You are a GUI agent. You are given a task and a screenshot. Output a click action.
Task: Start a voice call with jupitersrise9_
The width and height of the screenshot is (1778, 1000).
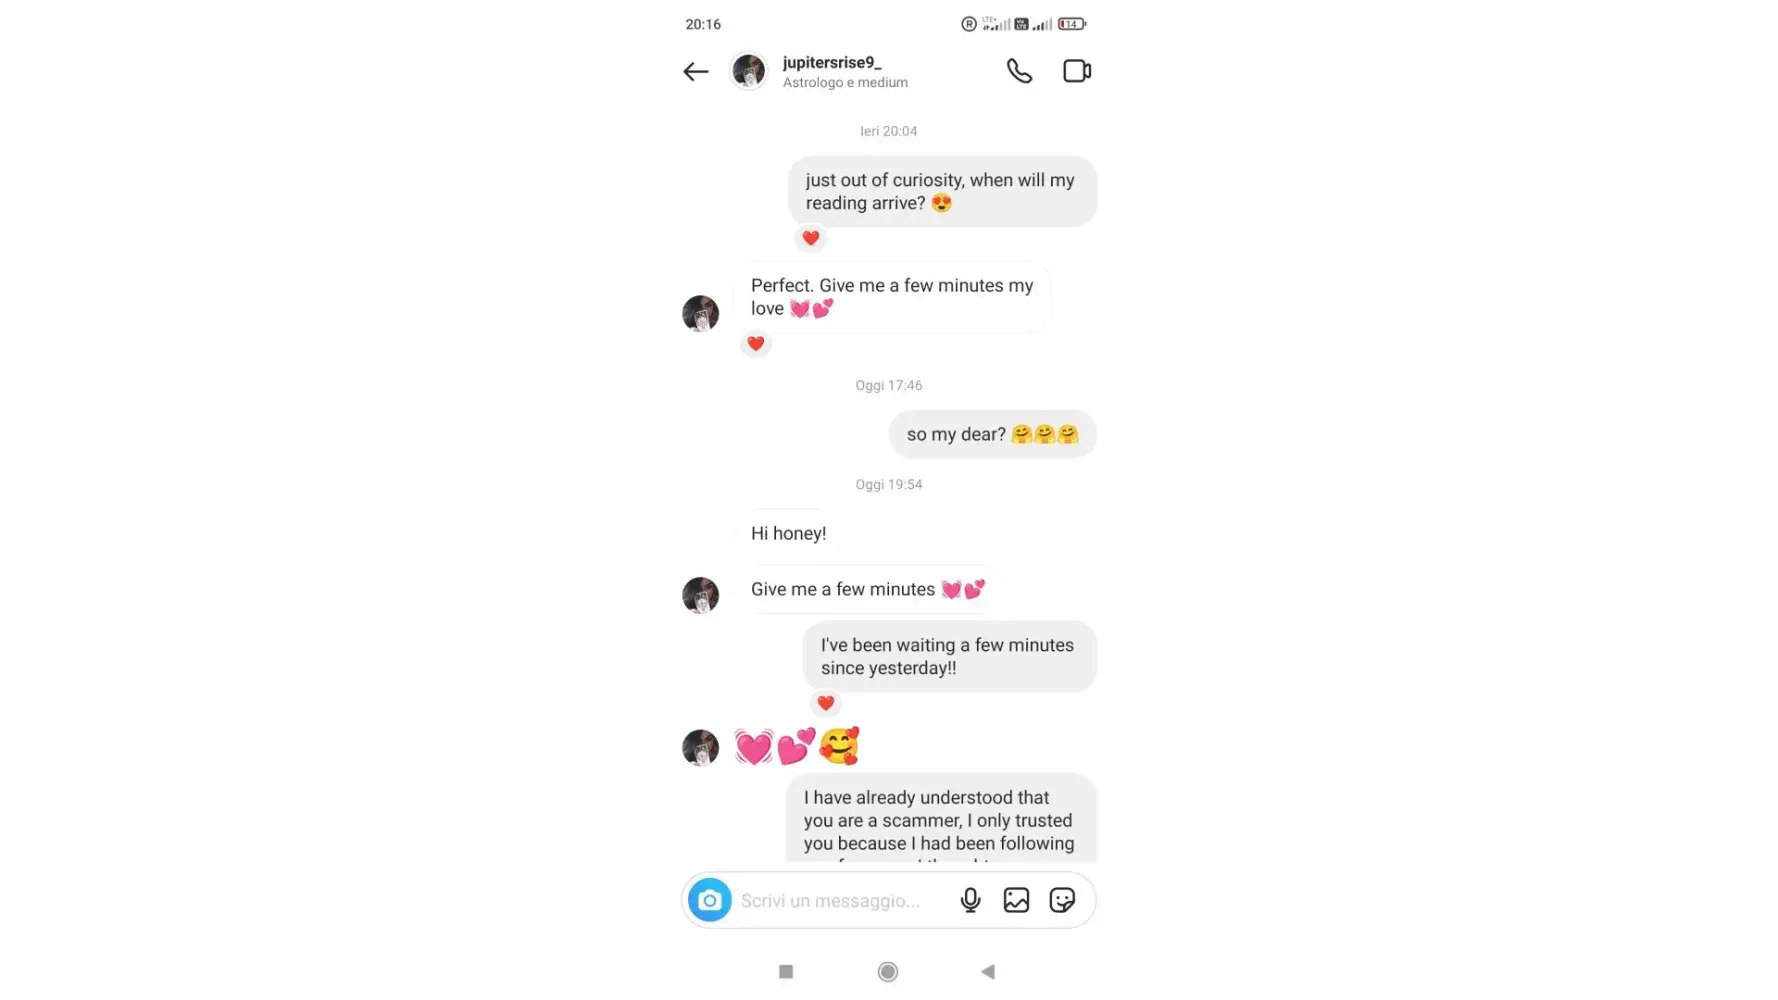click(1019, 71)
